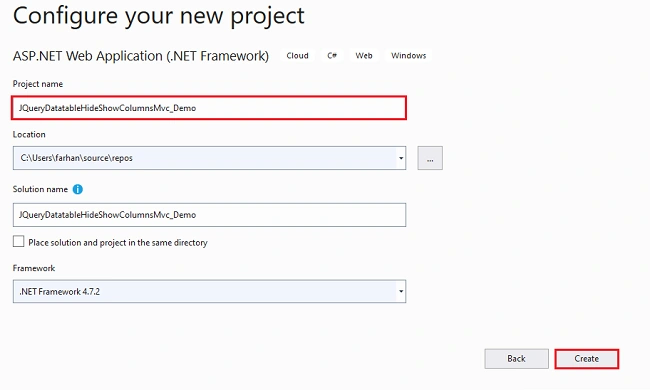Click the Windows tag
Viewport: 650px width, 390px height.
tap(408, 56)
